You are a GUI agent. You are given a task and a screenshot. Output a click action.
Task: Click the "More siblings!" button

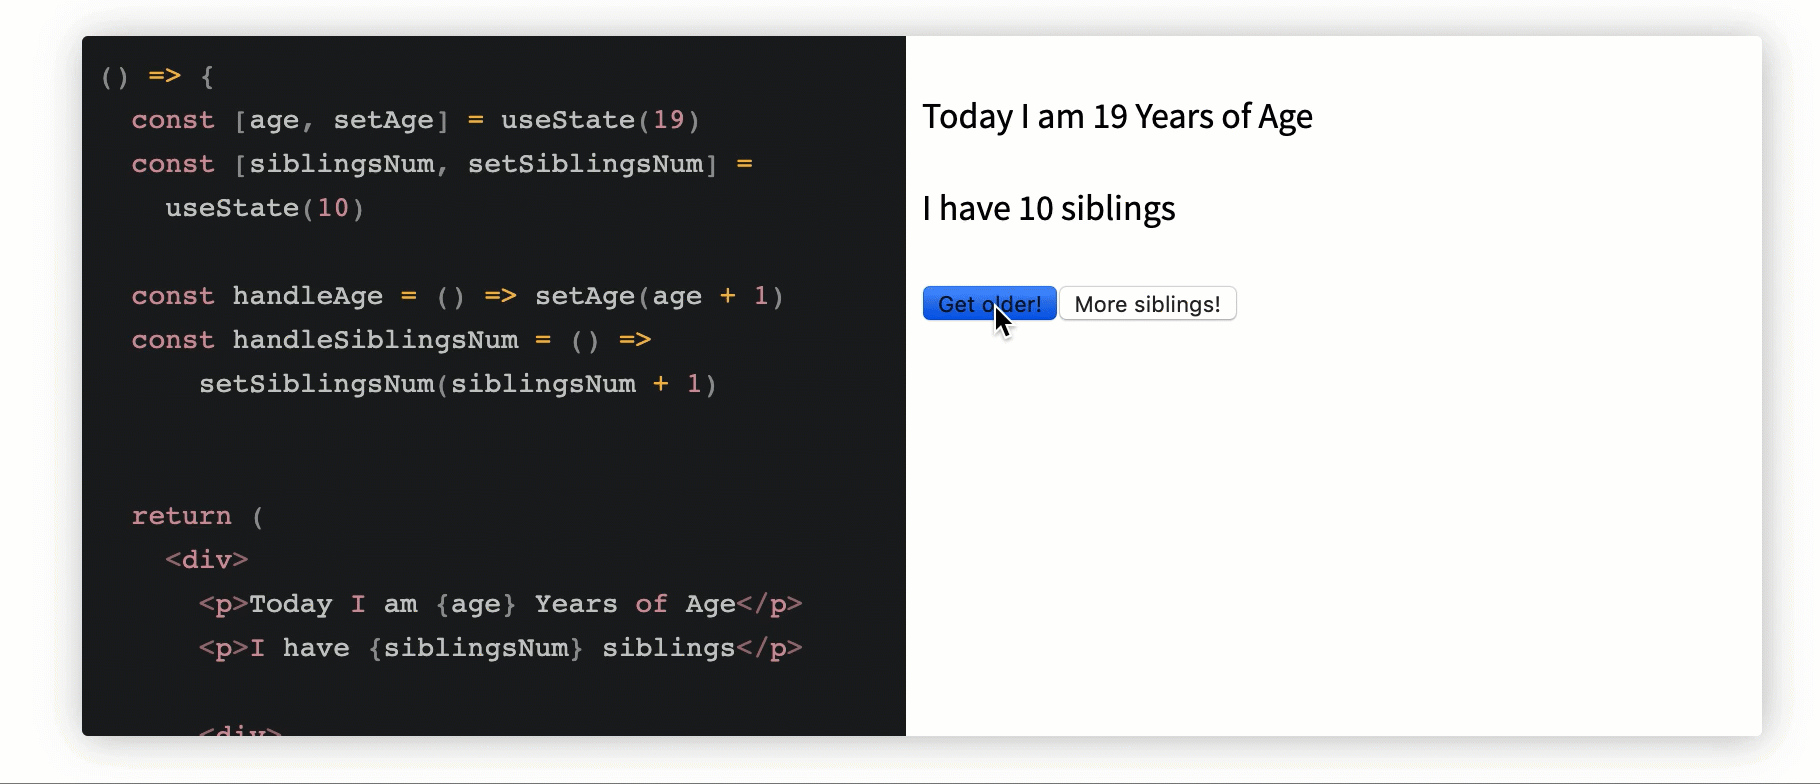(x=1148, y=304)
